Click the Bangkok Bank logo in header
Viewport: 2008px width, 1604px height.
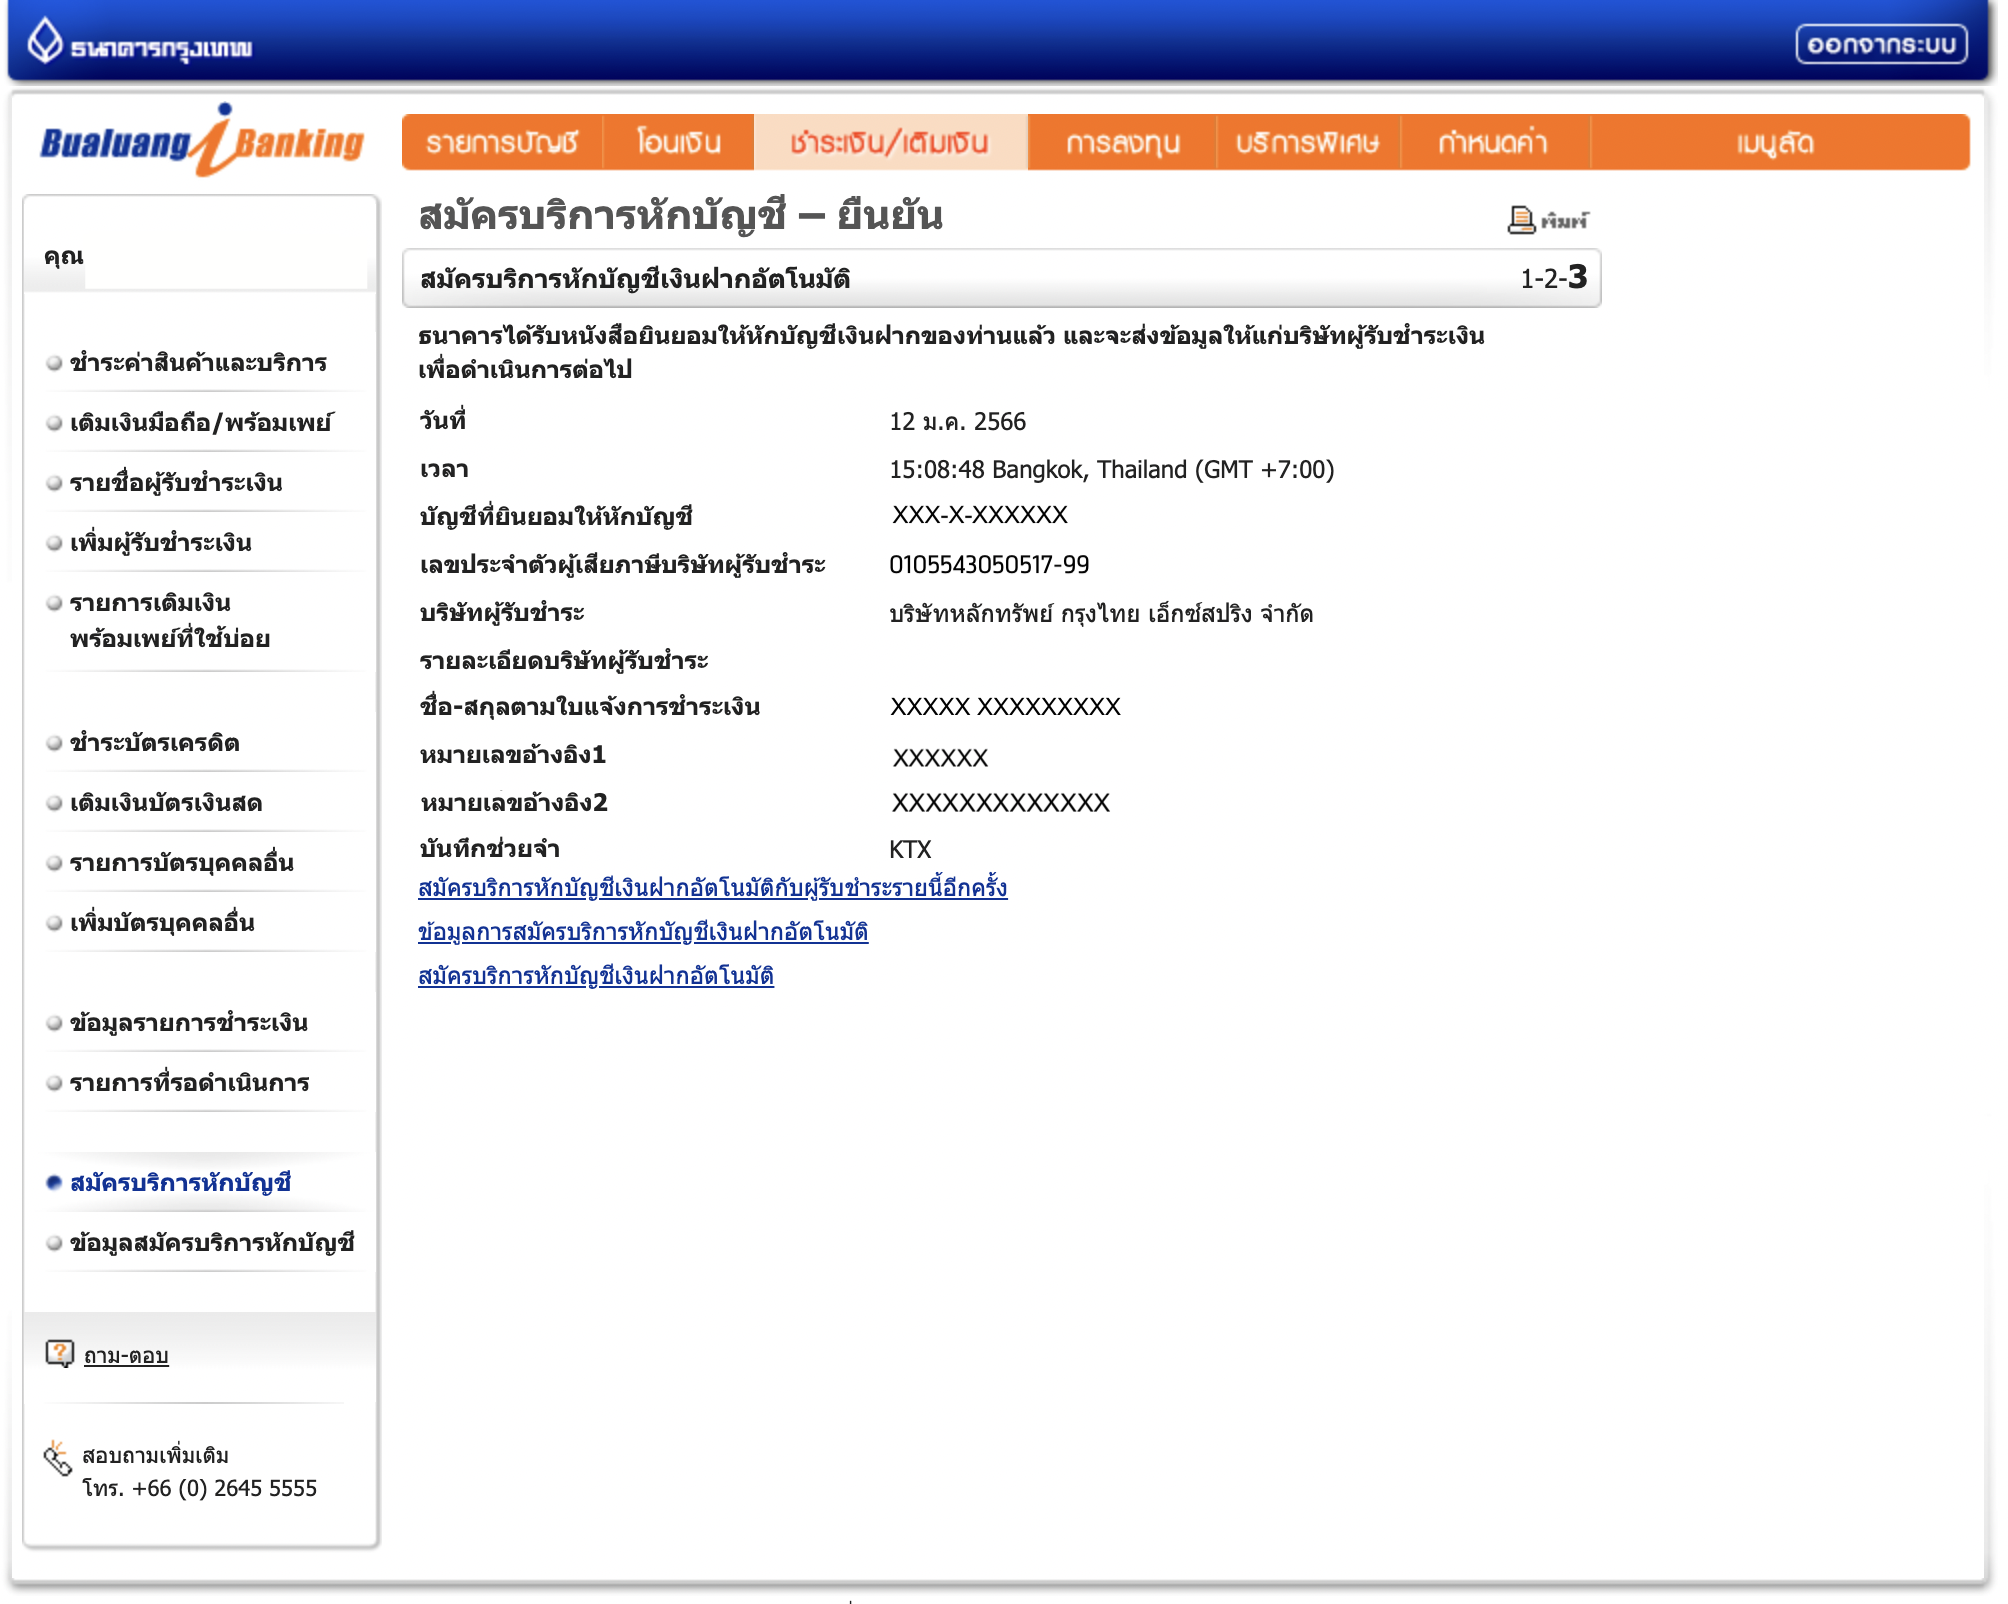(140, 44)
